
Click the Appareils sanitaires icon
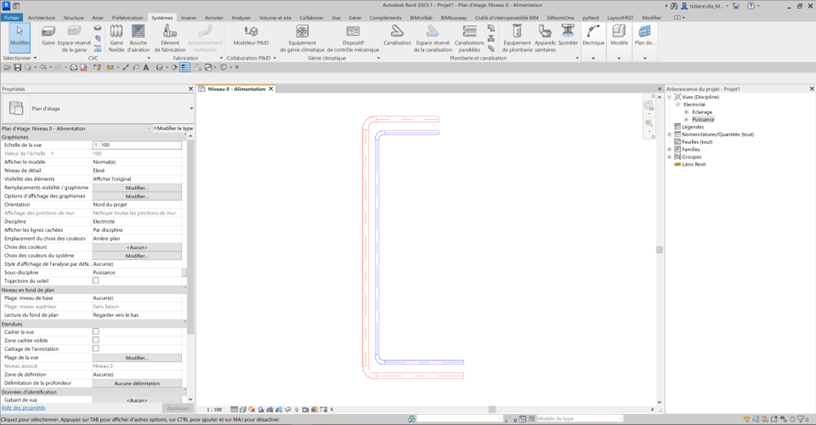545,35
